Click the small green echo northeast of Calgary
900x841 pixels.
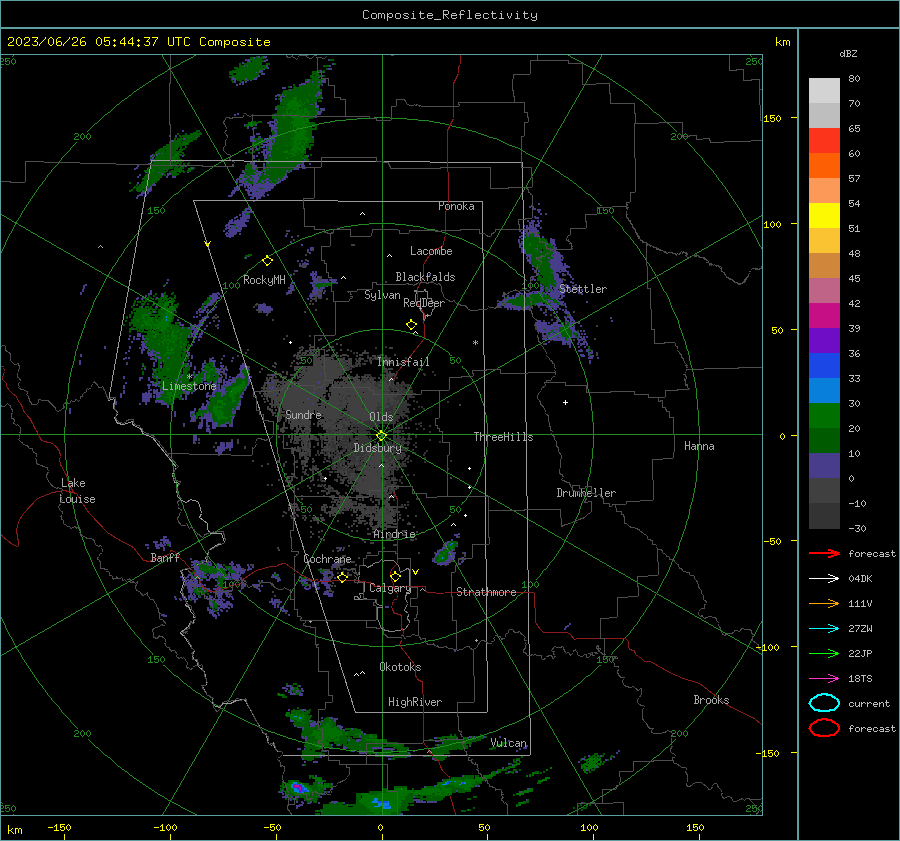point(445,552)
